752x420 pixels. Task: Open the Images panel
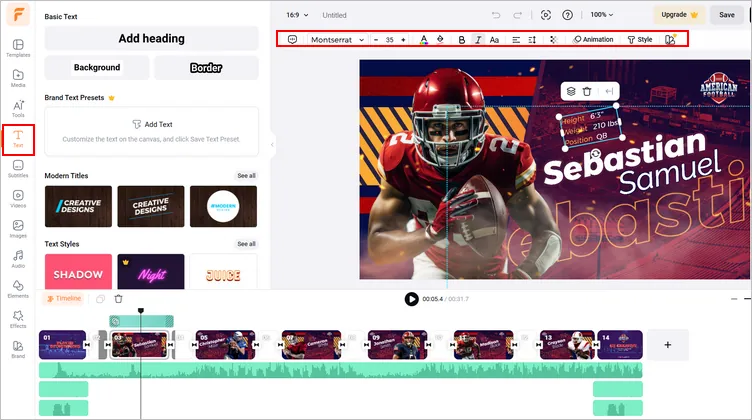[x=18, y=229]
